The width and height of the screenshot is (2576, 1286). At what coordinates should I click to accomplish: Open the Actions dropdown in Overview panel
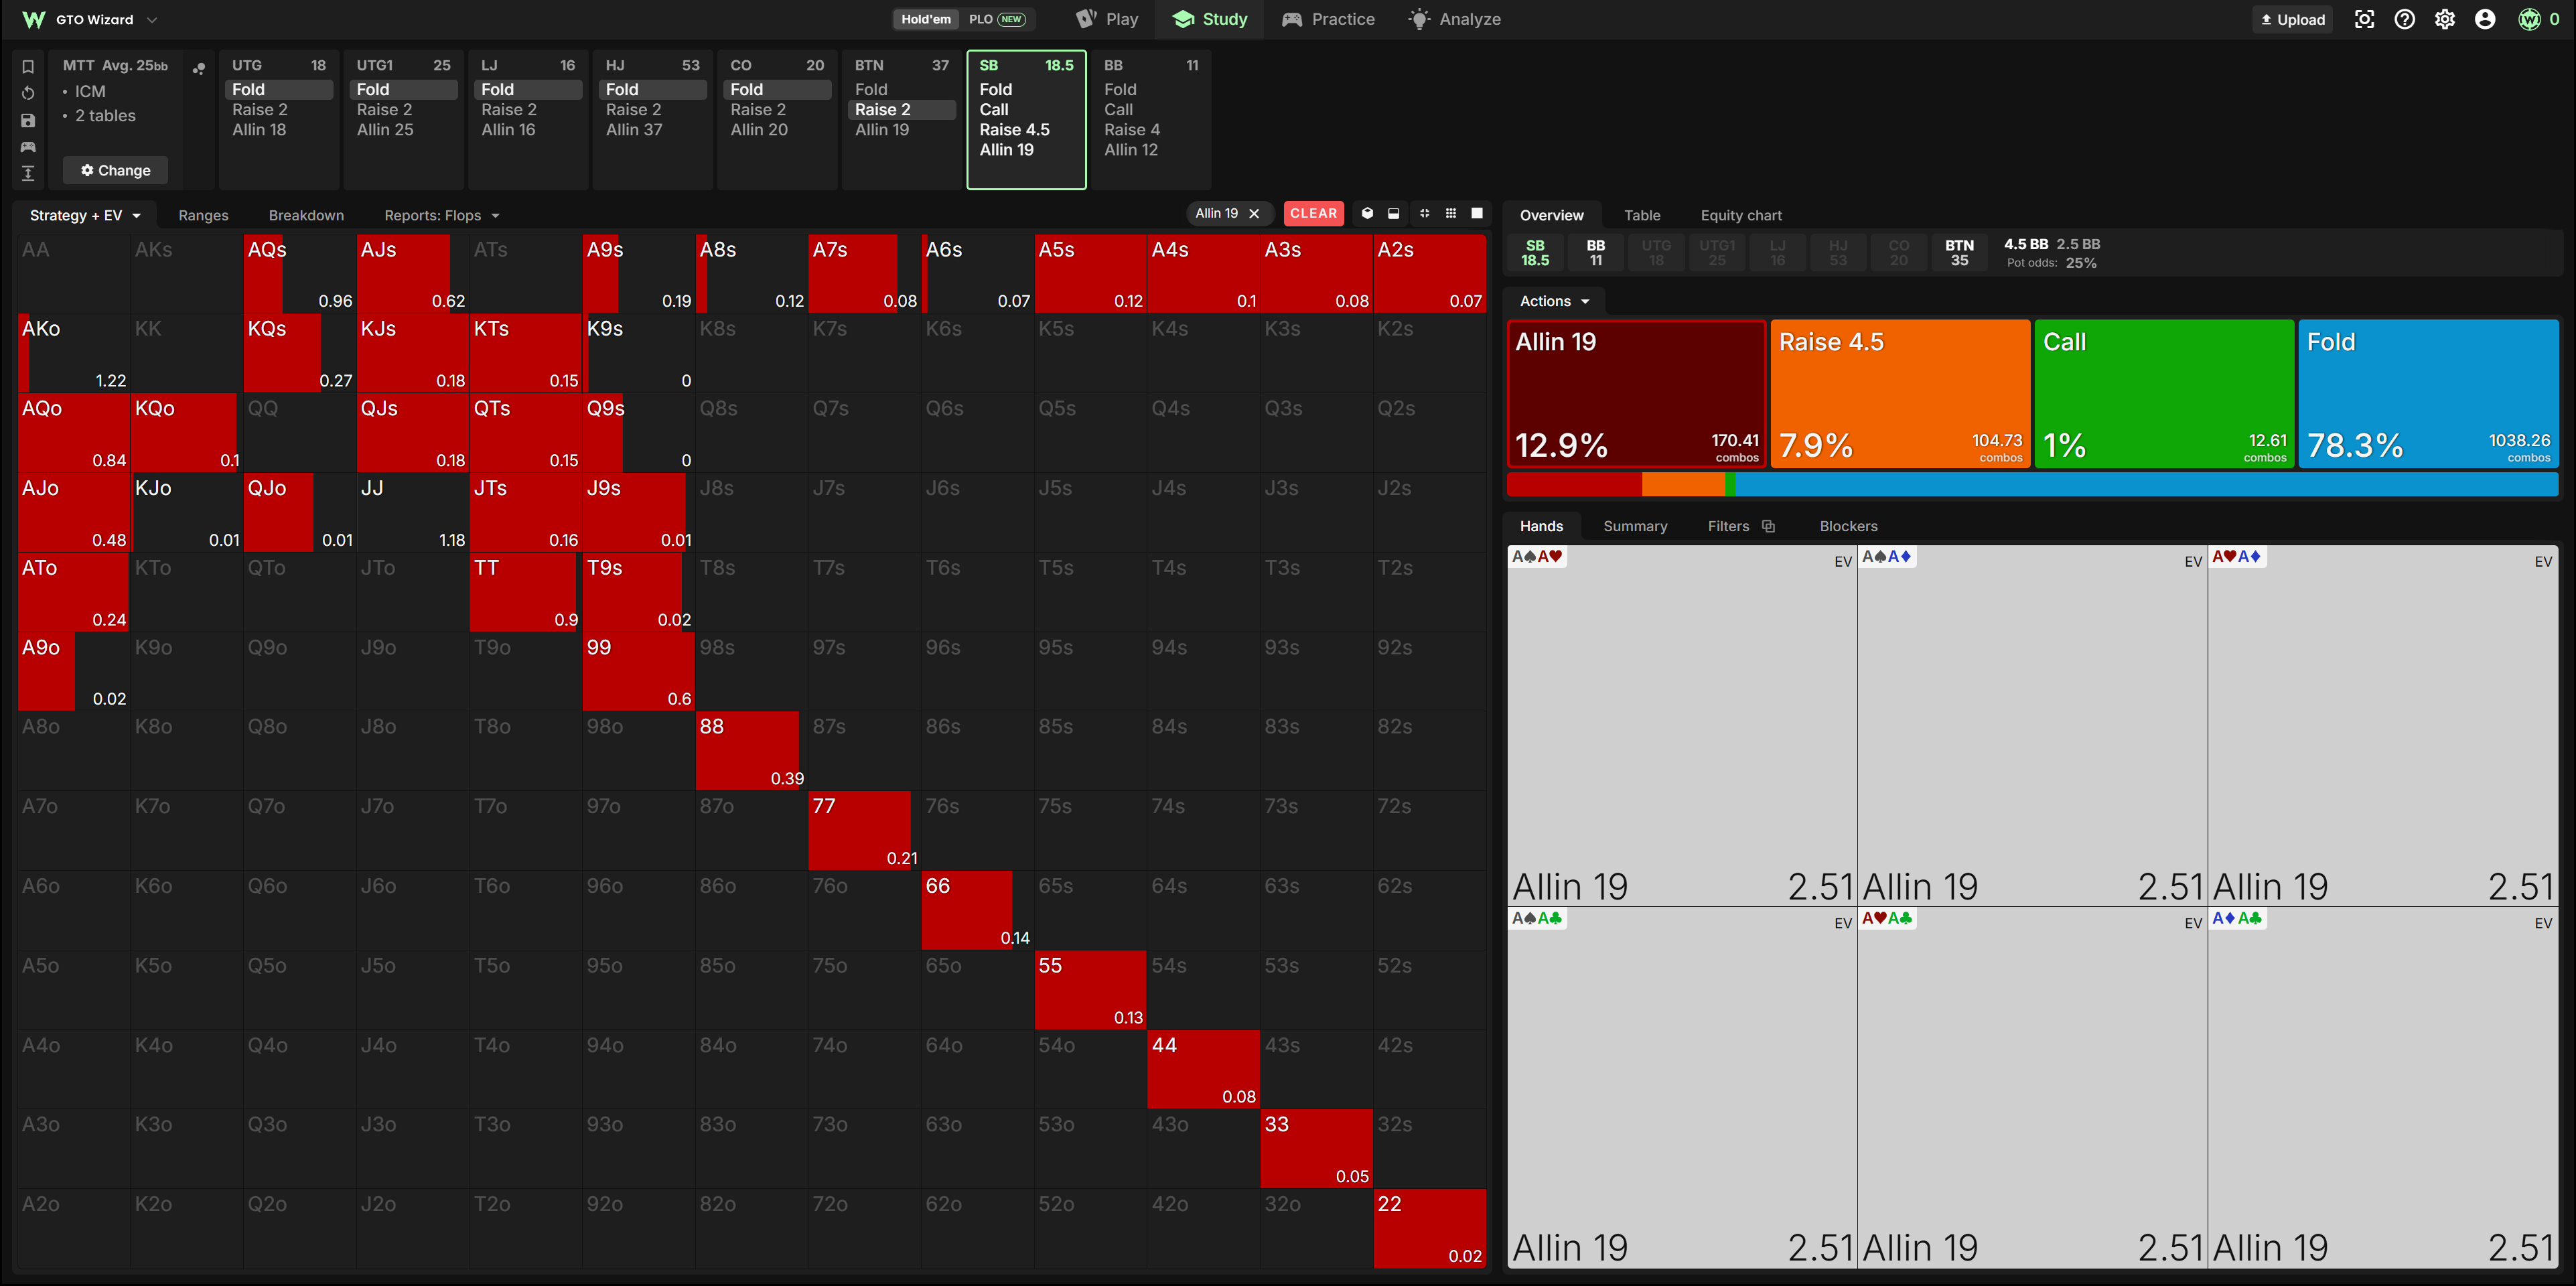1554,301
